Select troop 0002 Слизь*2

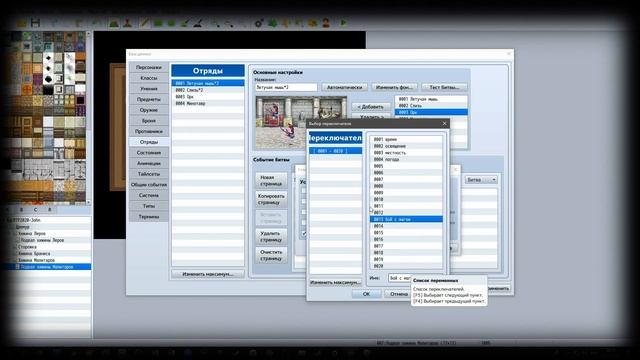[208, 90]
